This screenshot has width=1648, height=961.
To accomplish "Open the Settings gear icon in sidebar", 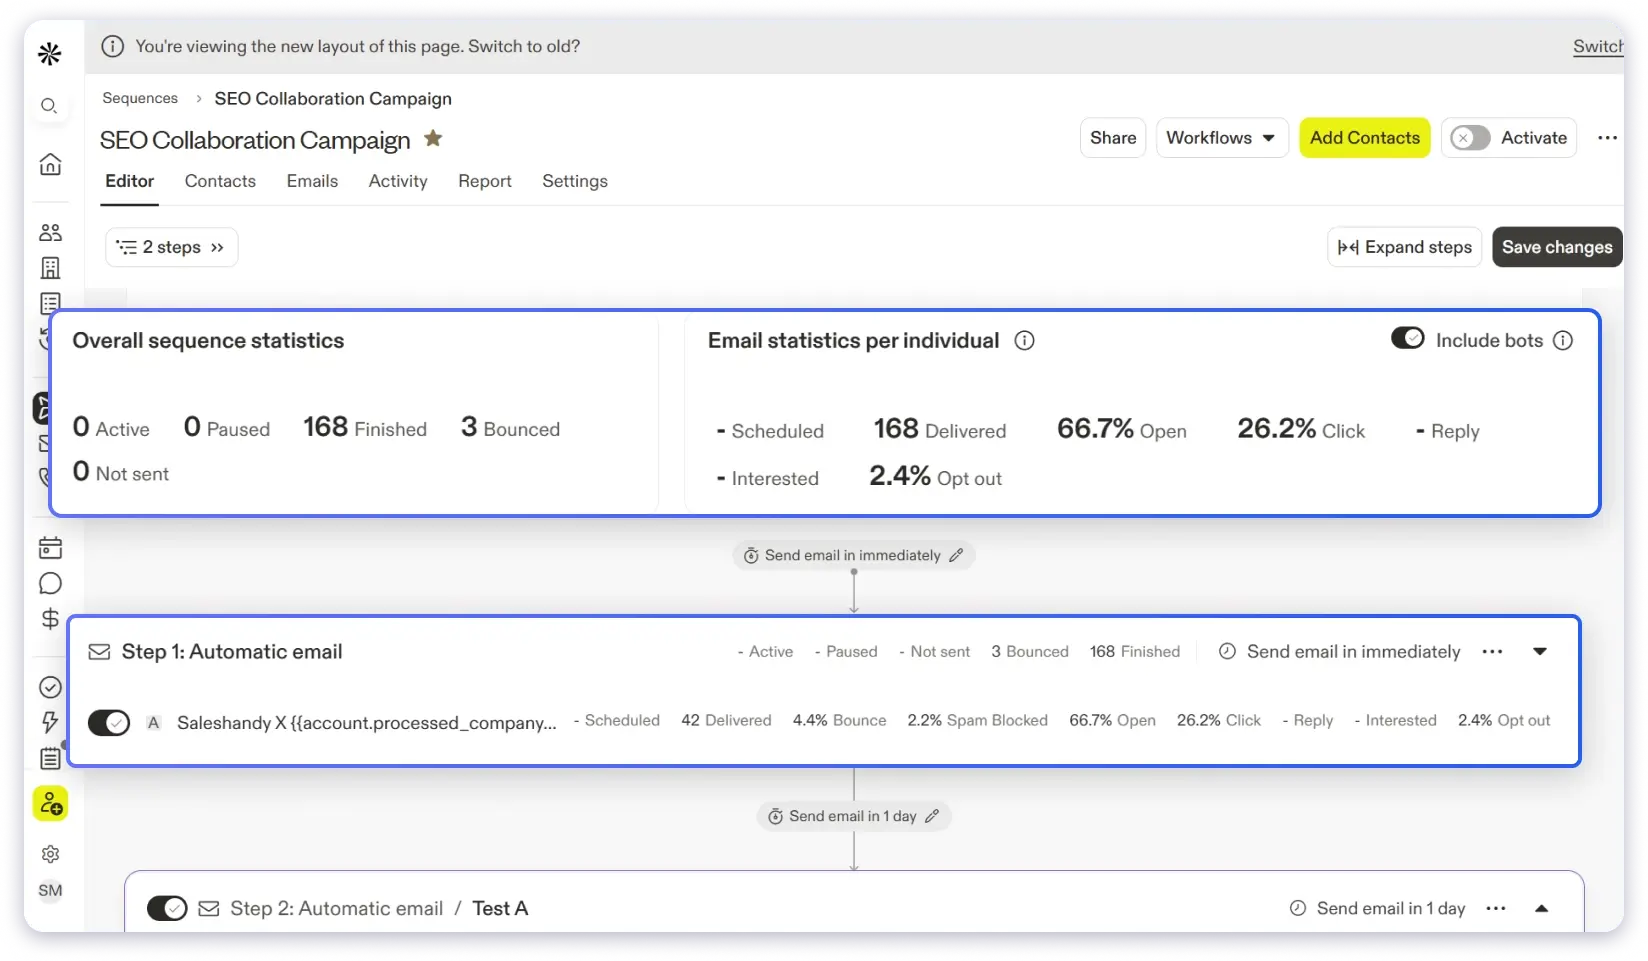I will (x=50, y=854).
